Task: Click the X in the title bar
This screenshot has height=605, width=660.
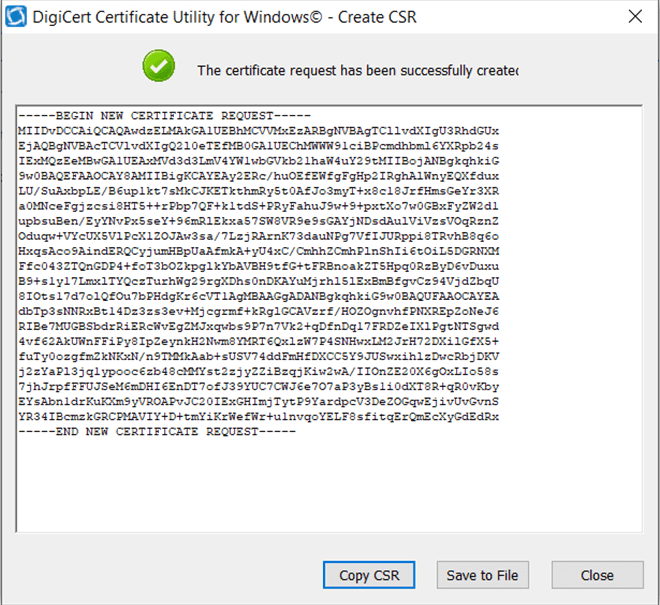Action: click(635, 17)
